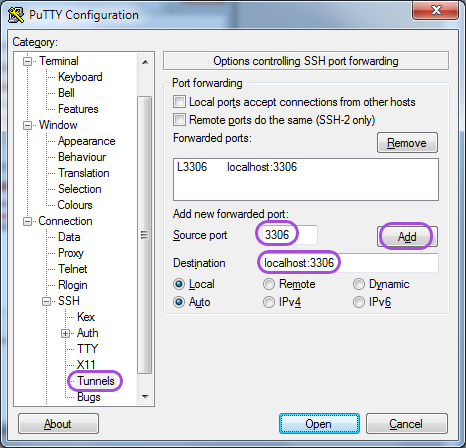Select the Terminal category label
Image resolution: width=466 pixels, height=448 pixels.
click(x=59, y=61)
